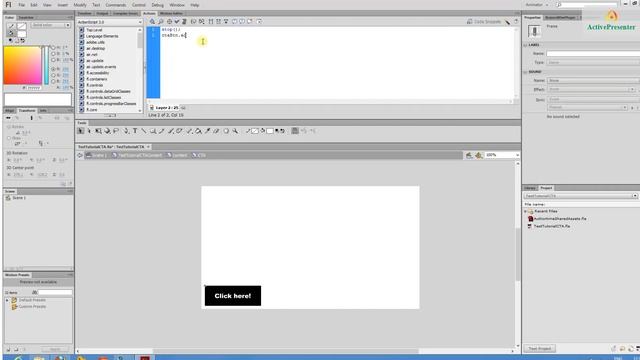Select the Rotate radio button in Transform
640x360 pixels.
point(9,127)
